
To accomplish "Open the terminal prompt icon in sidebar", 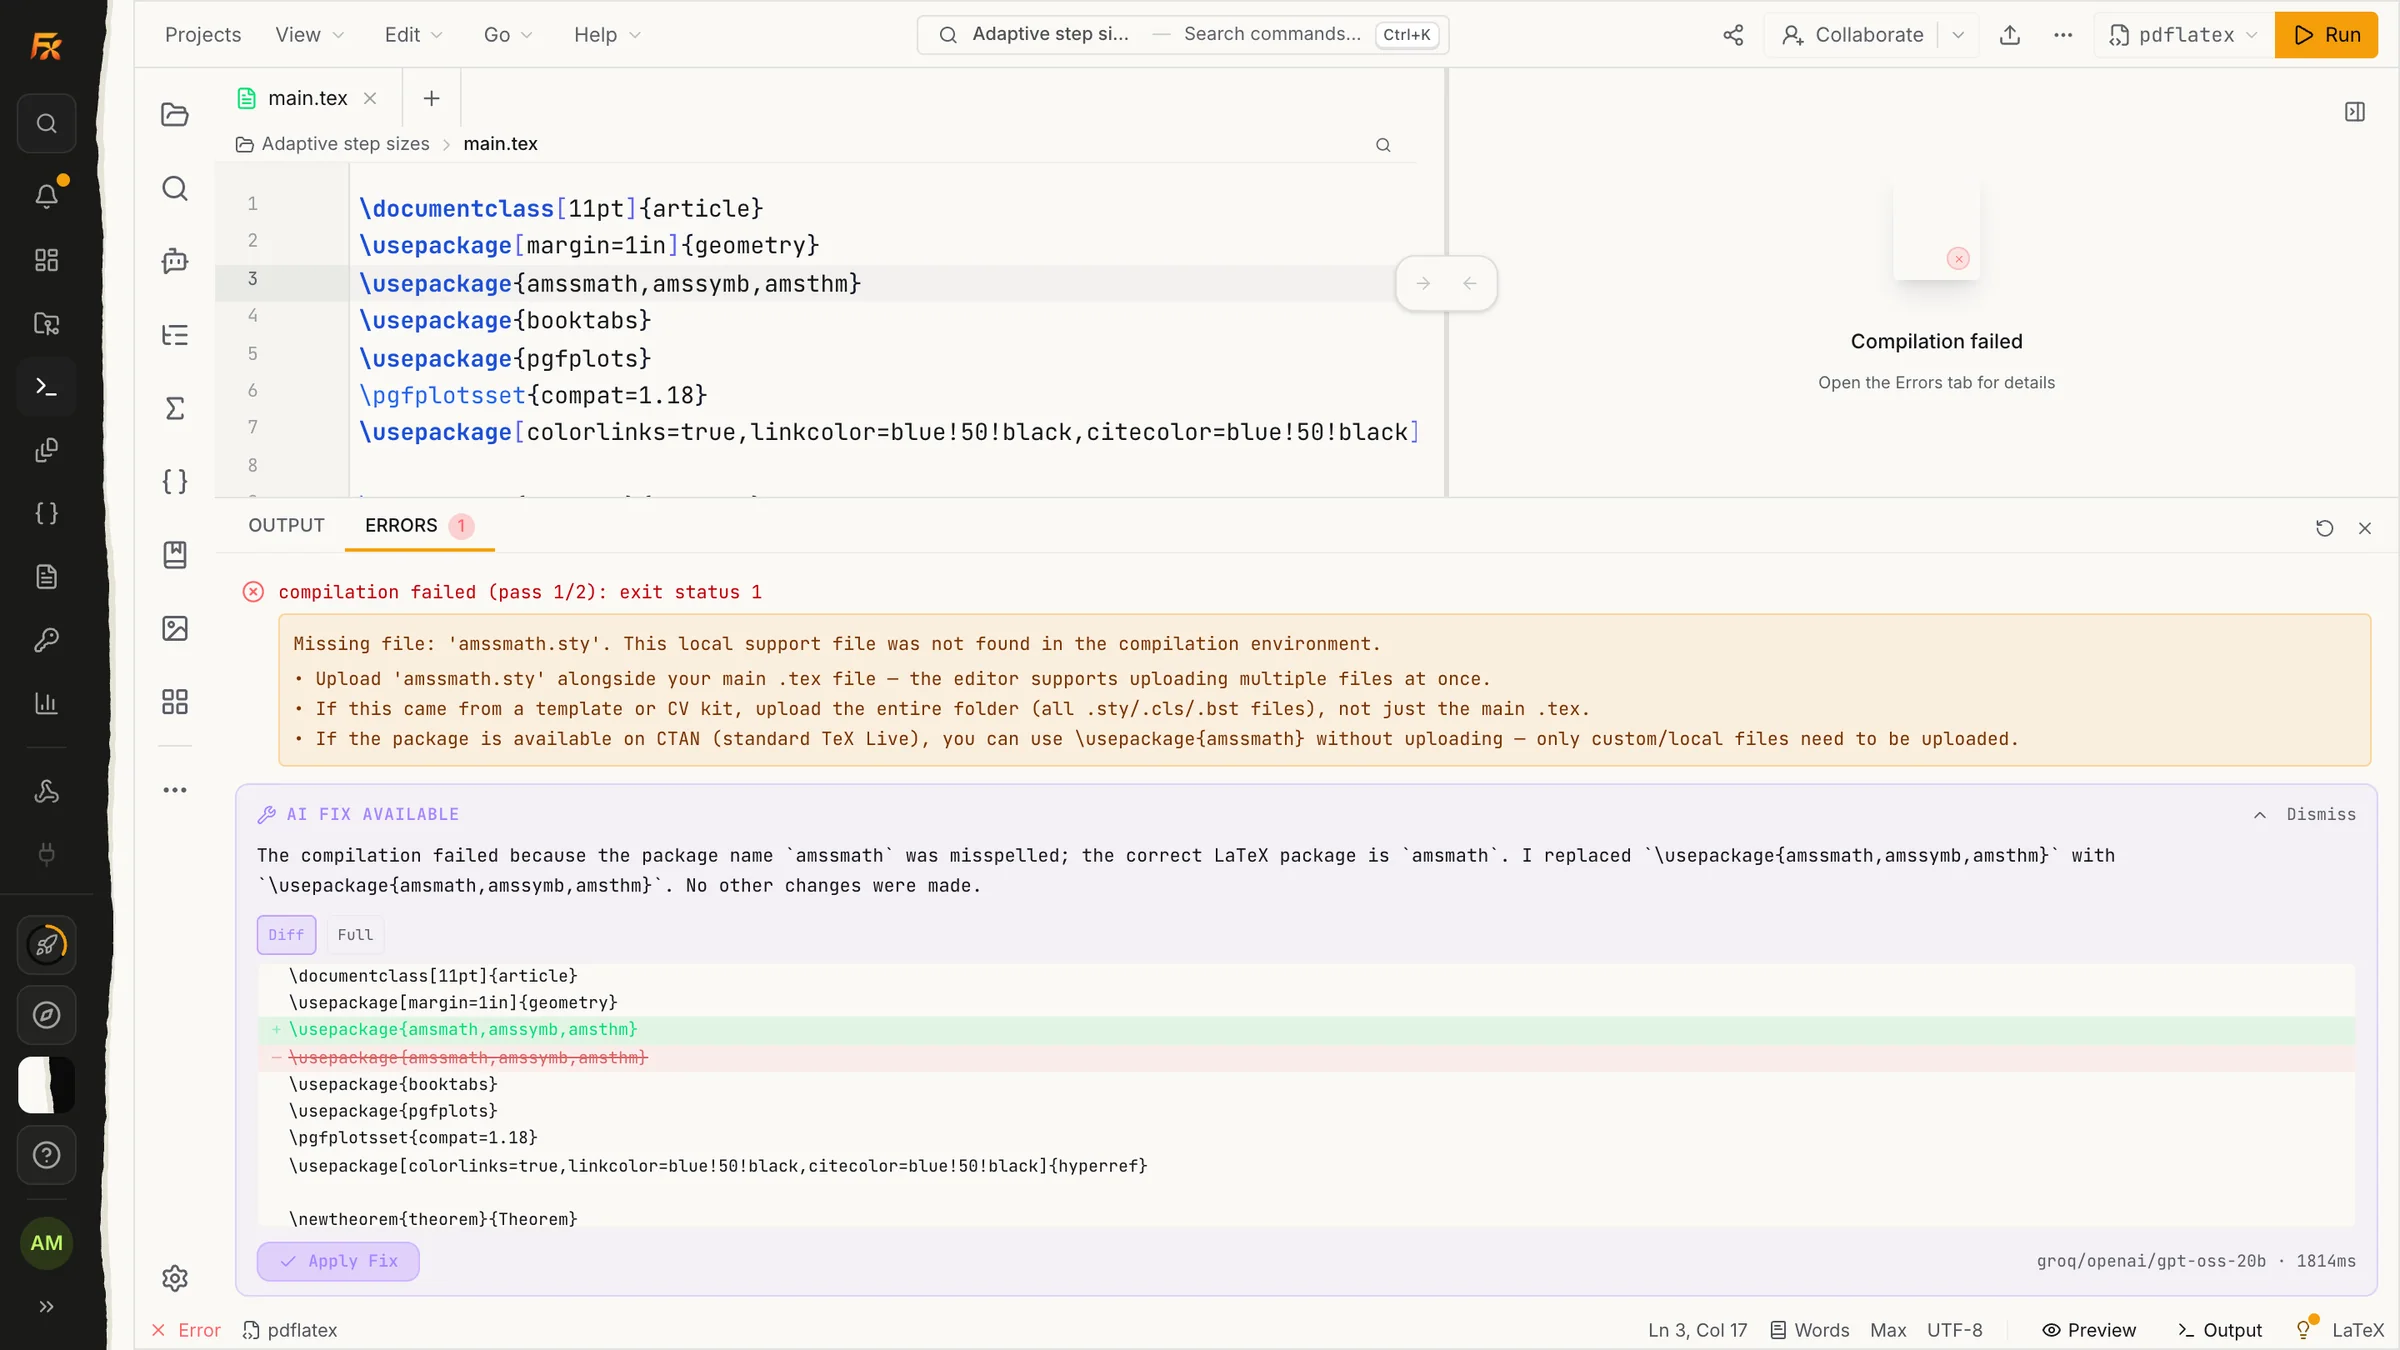I will [x=47, y=386].
